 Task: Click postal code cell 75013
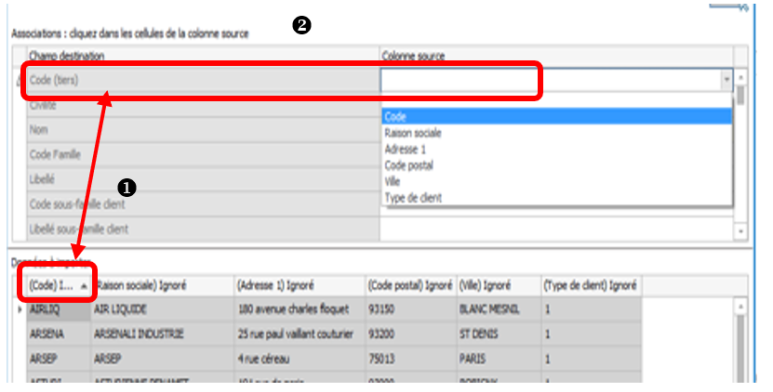[411, 359]
